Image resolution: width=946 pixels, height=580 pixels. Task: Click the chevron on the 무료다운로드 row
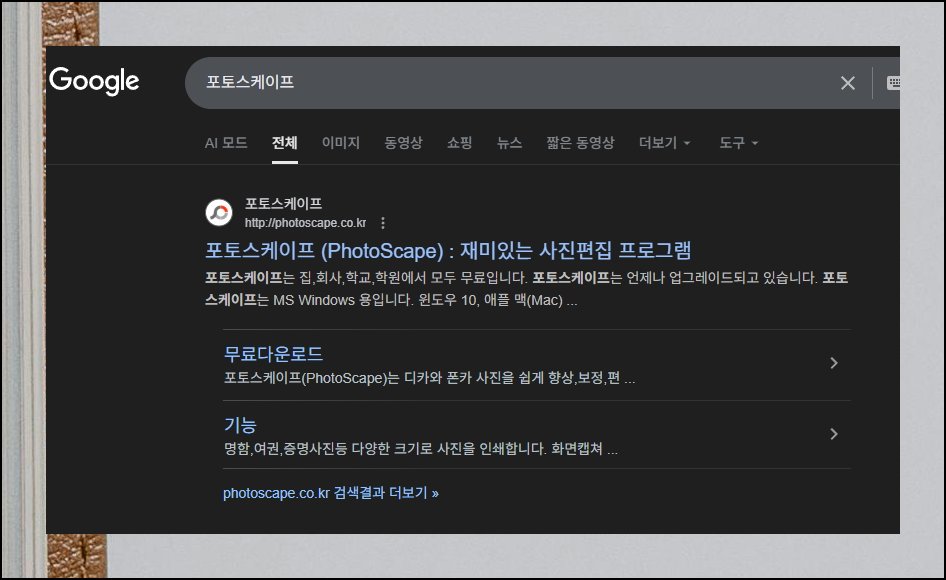tap(834, 363)
